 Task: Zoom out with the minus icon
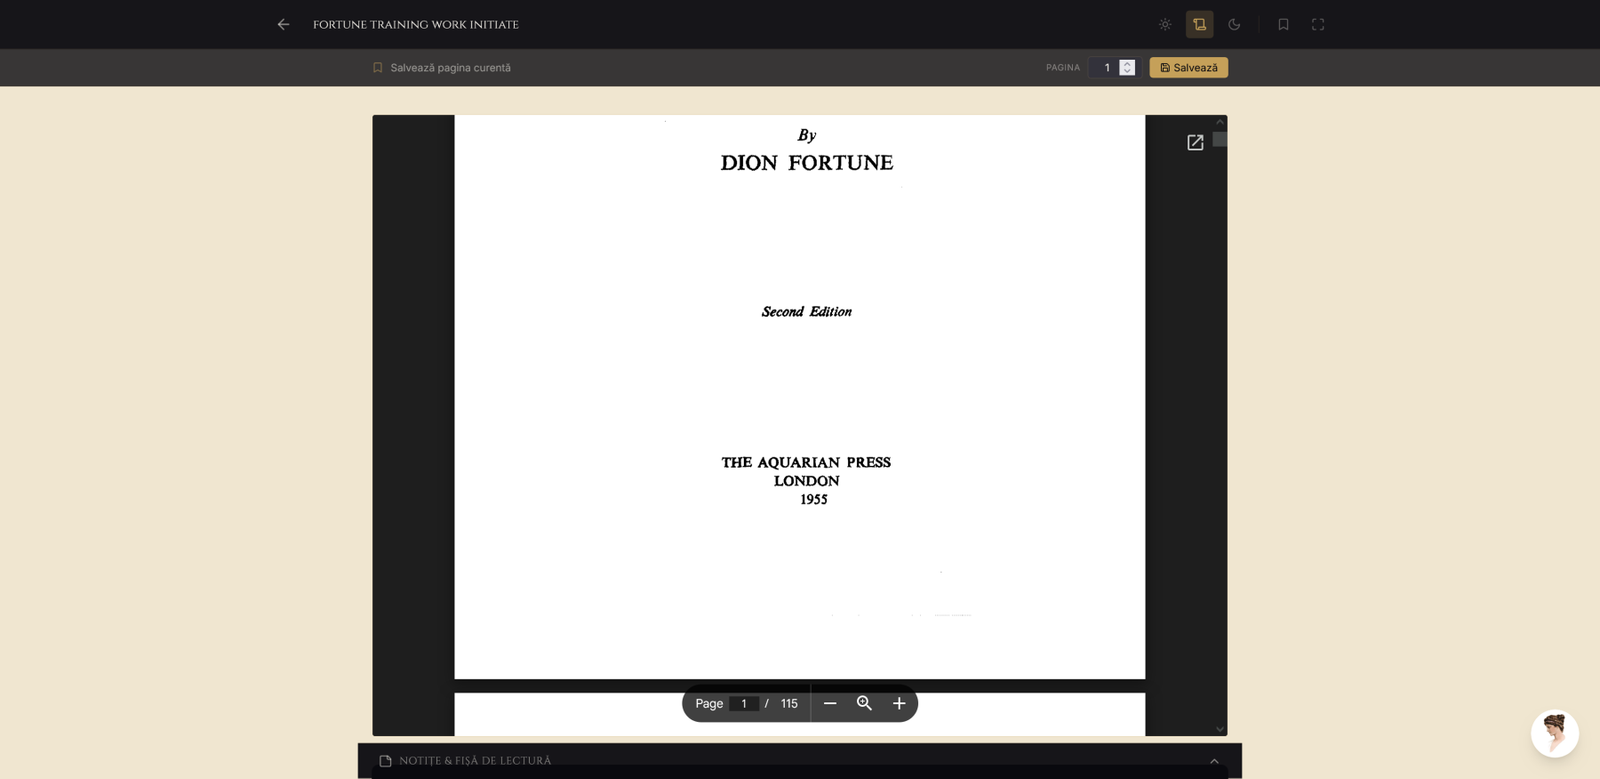tap(830, 704)
